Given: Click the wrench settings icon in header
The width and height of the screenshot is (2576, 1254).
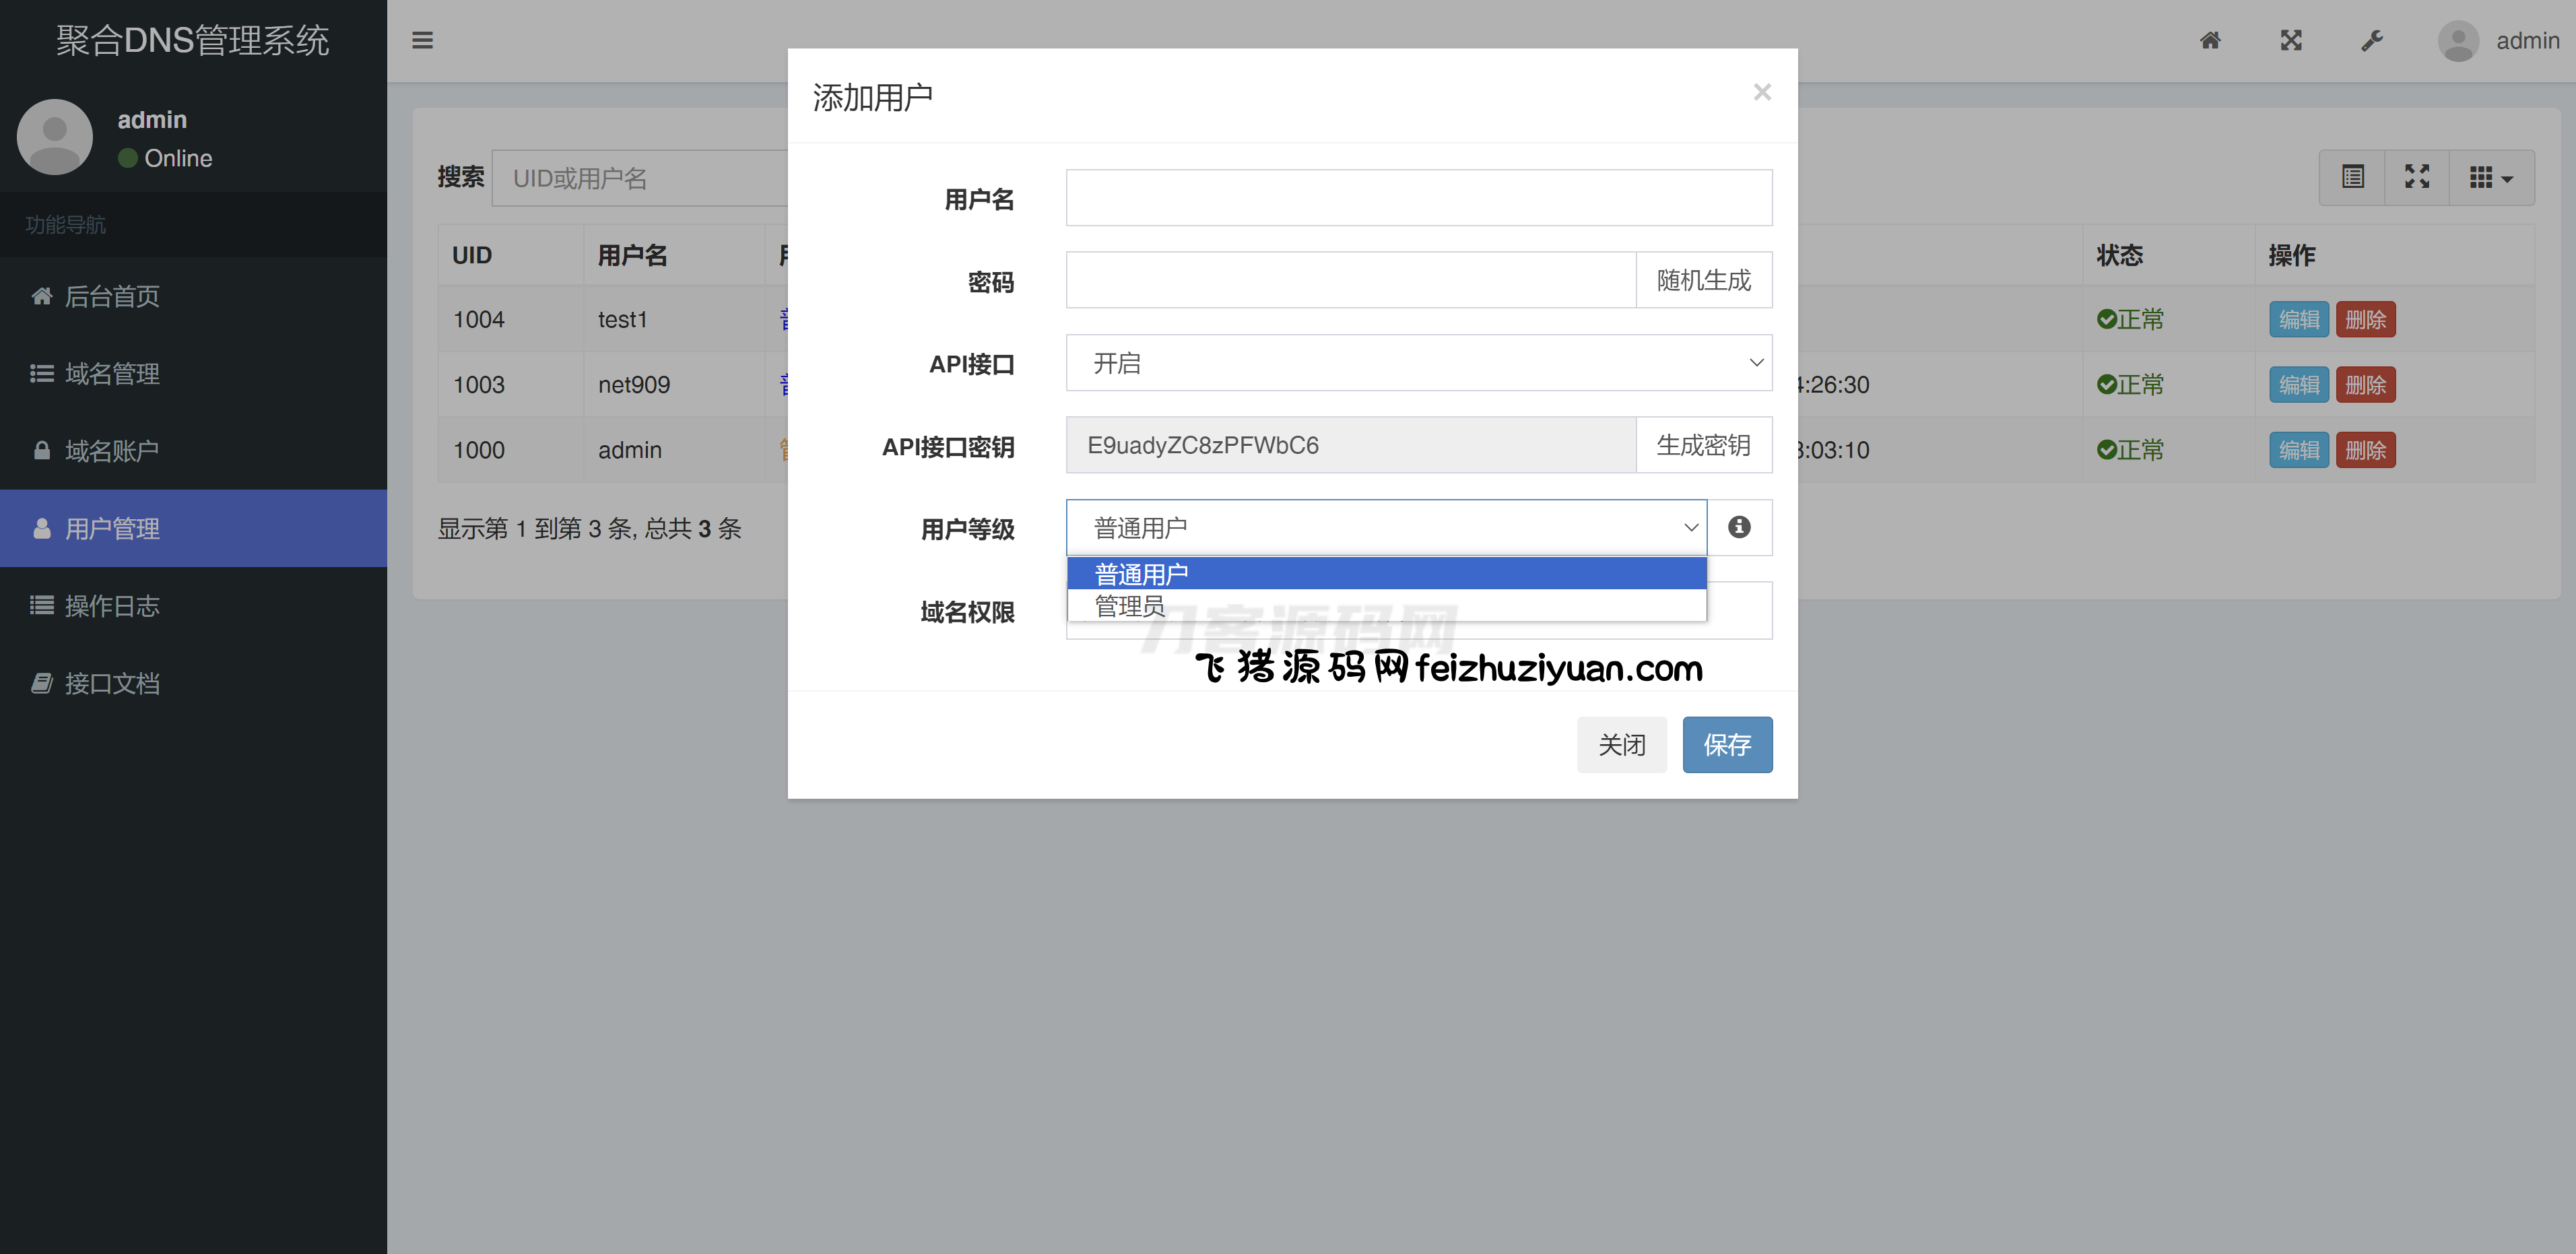Looking at the screenshot, I should (2372, 41).
